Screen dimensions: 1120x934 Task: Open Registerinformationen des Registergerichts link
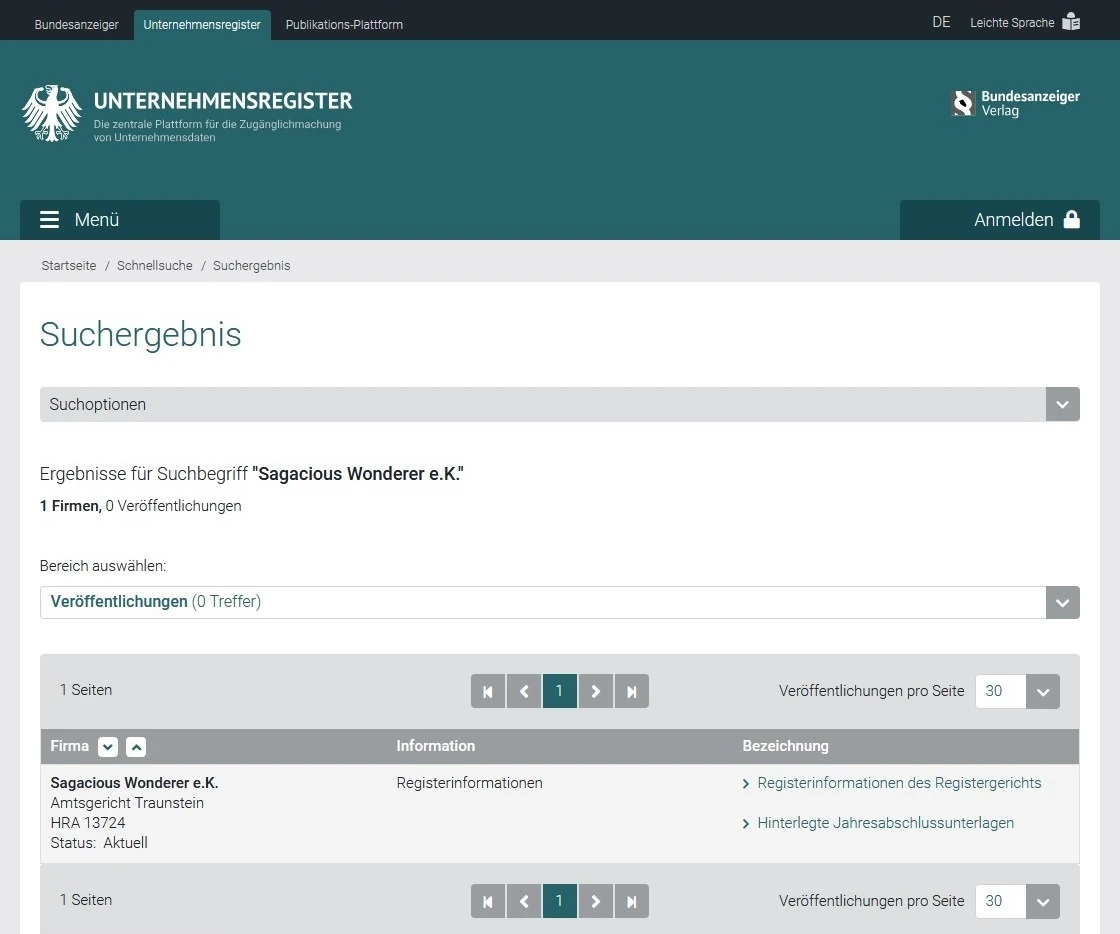tap(898, 783)
